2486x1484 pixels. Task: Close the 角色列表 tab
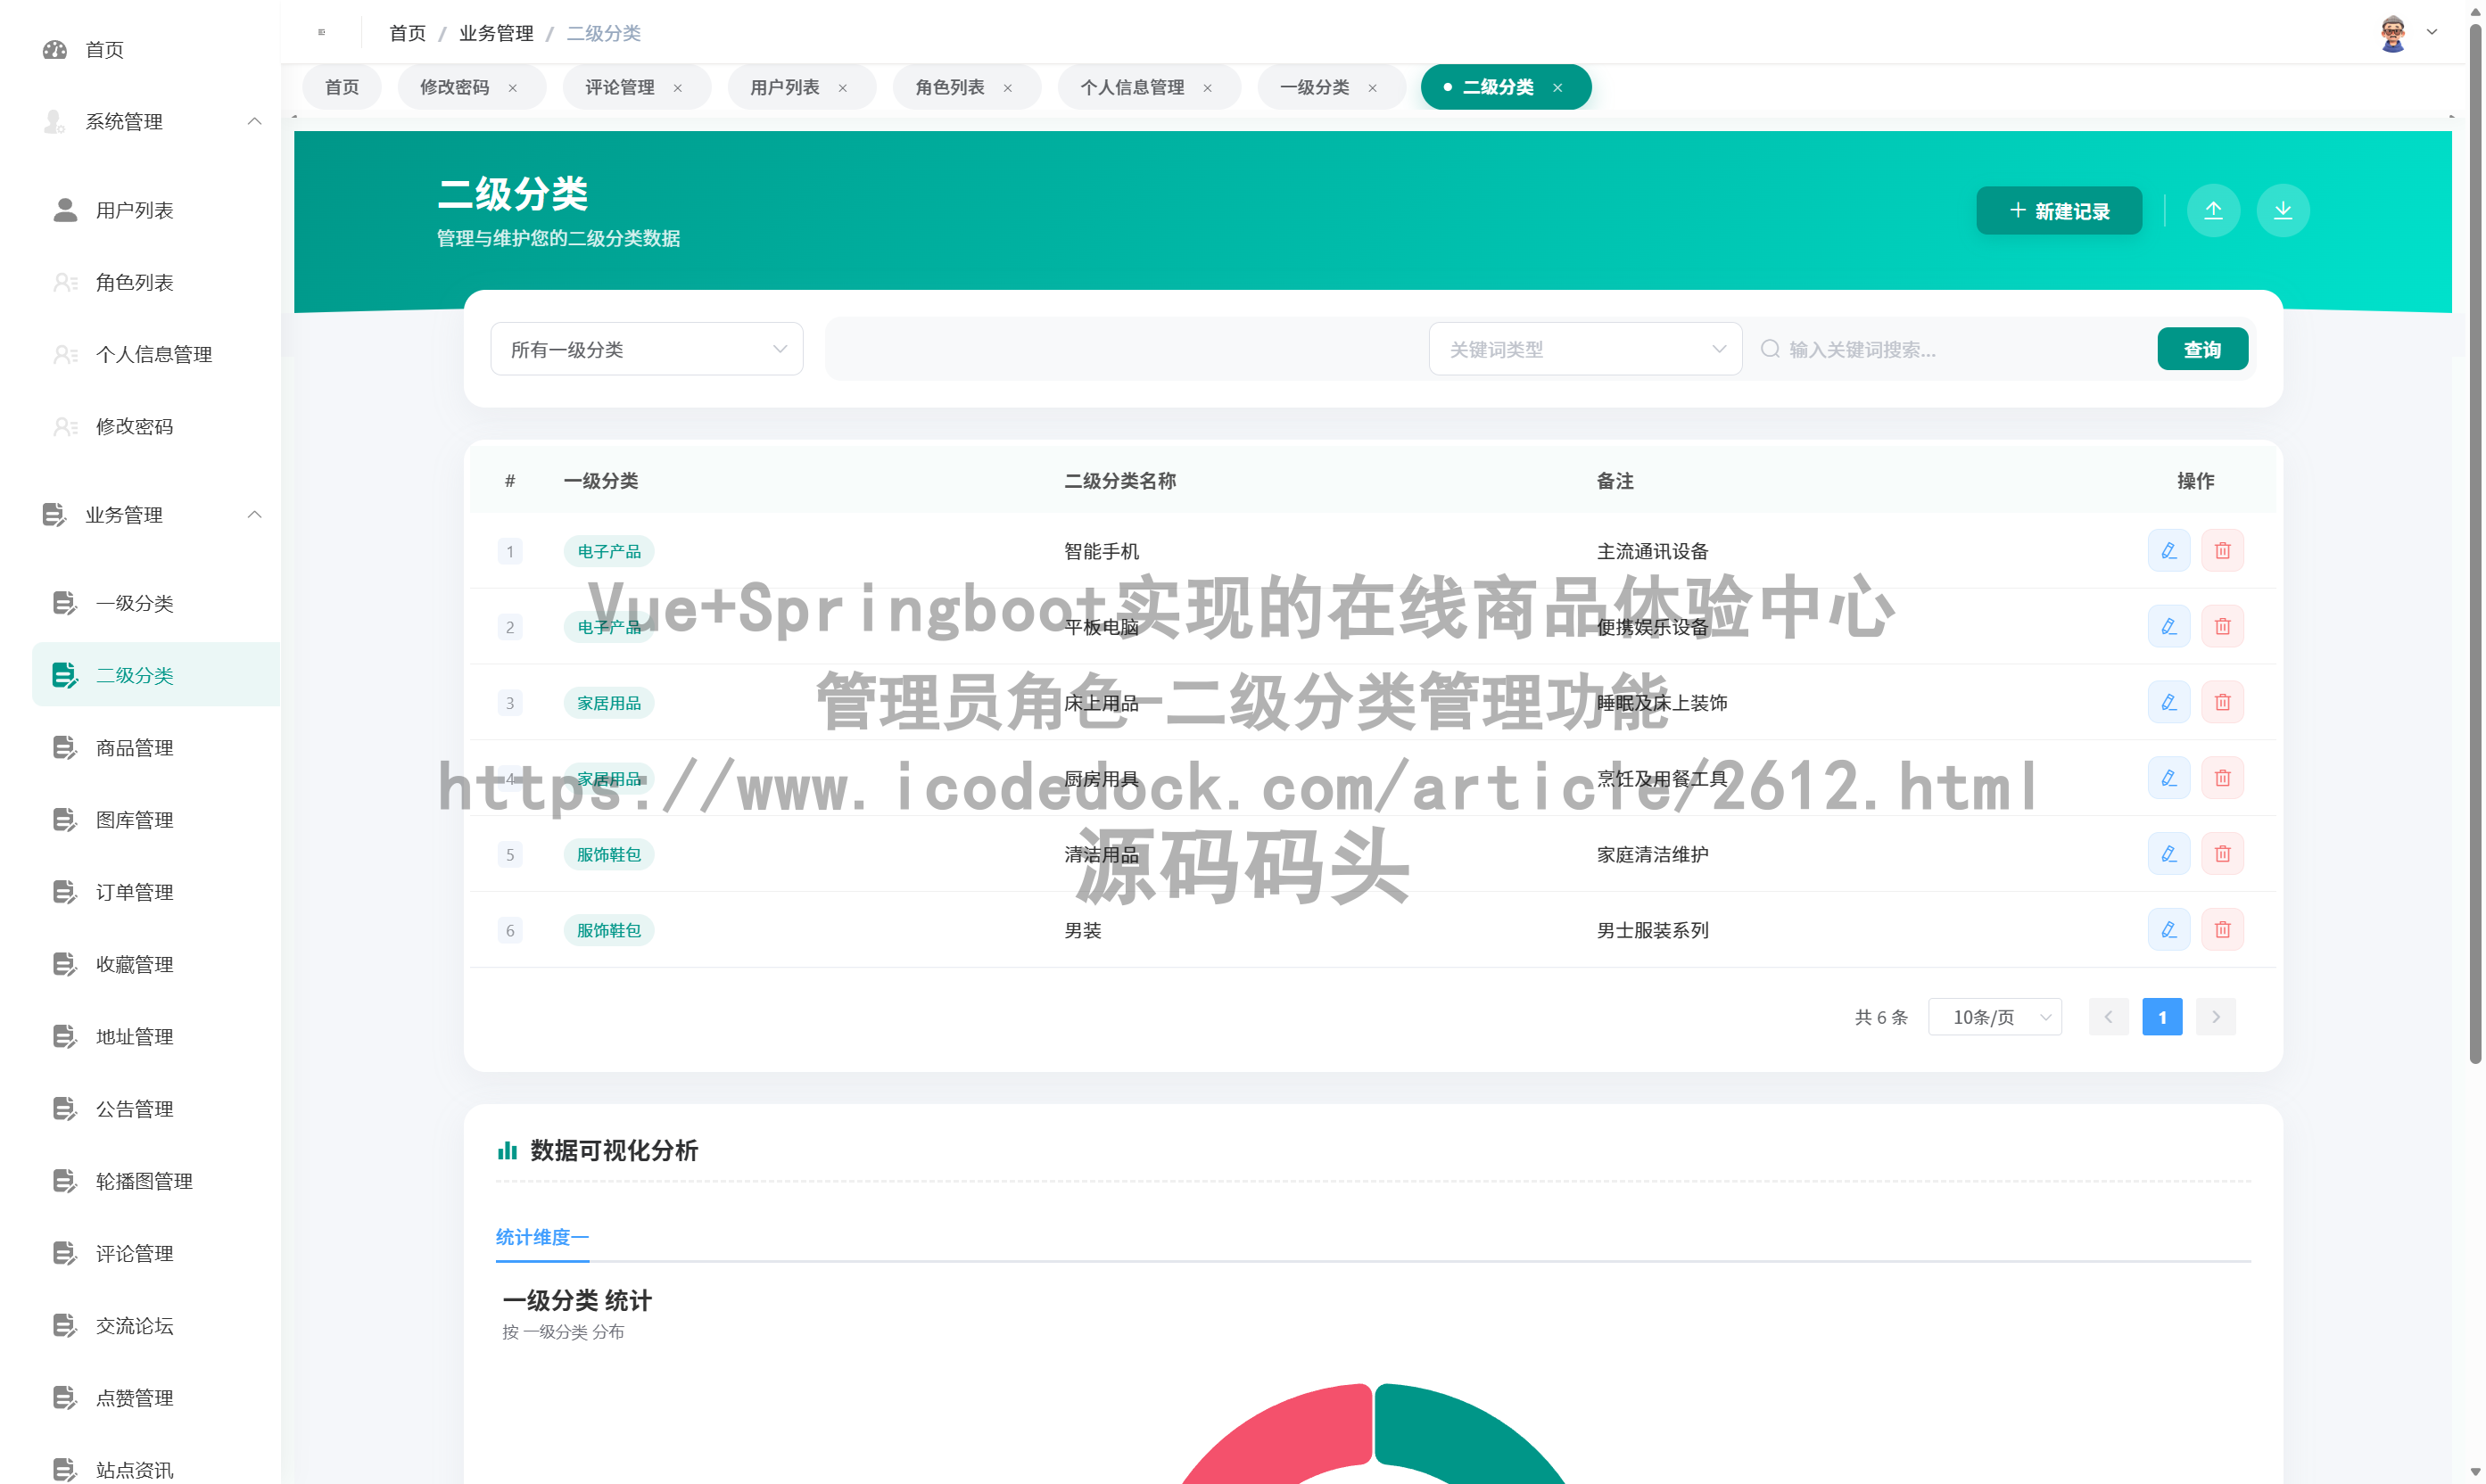pyautogui.click(x=1007, y=87)
